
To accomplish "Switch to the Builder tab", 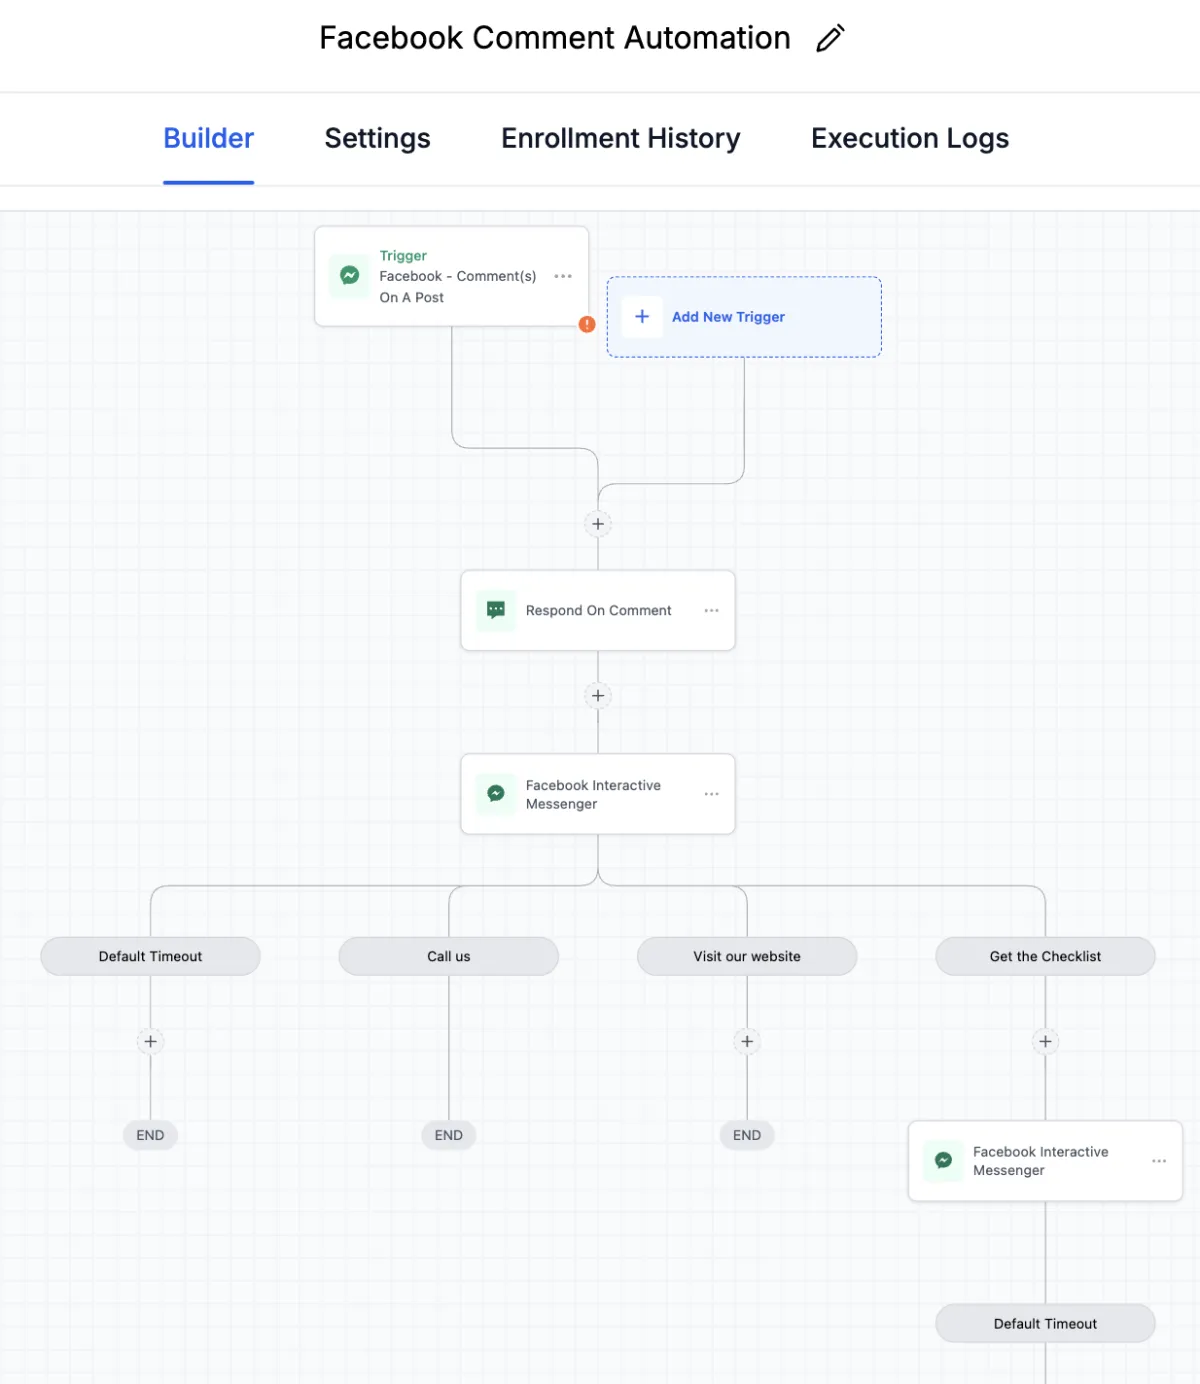I will tap(208, 138).
